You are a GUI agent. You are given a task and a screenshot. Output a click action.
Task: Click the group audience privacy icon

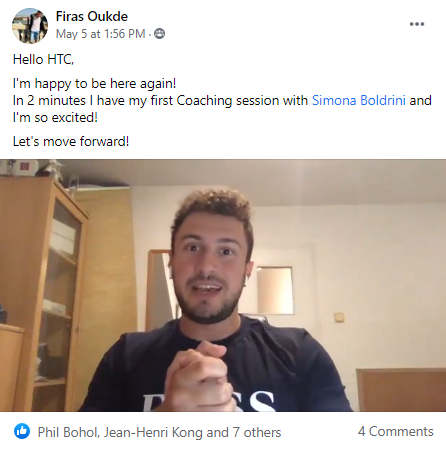159,34
